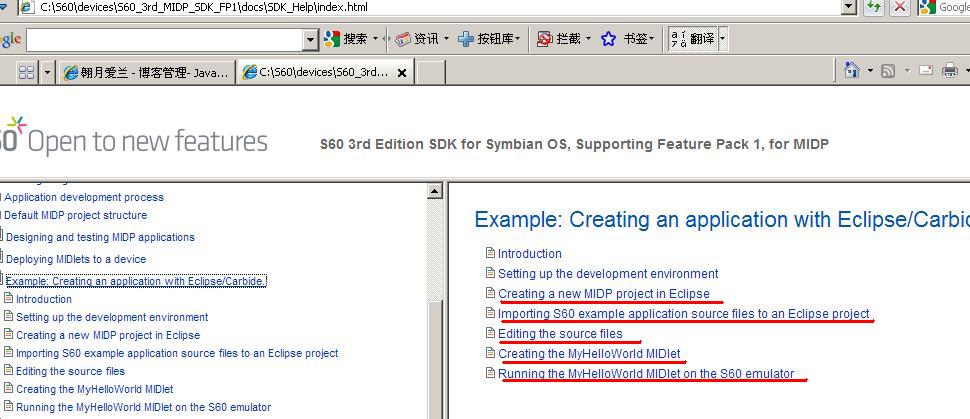Click the Google search provider icon
Image resolution: width=970 pixels, height=419 pixels.
coord(928,7)
